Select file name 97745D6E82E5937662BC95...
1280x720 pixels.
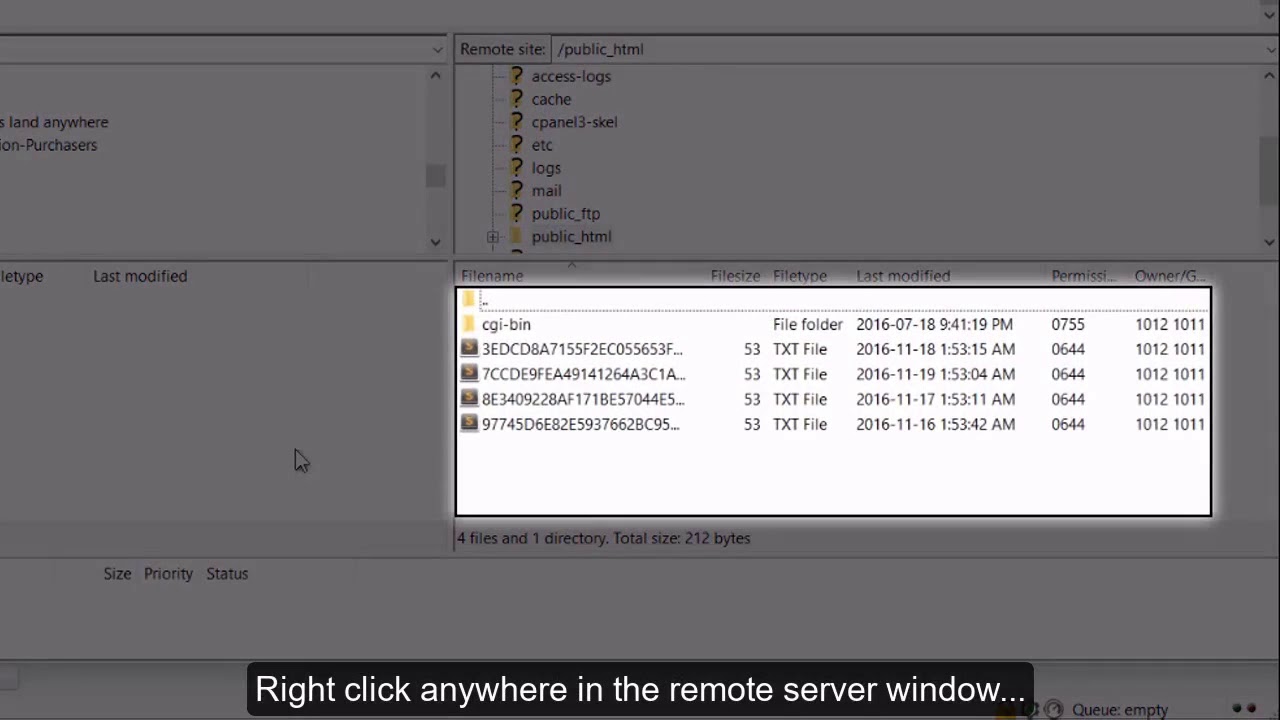pos(580,424)
